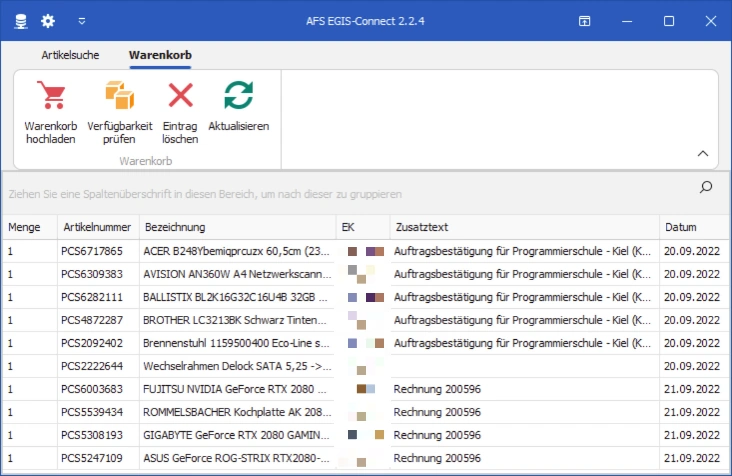Open the quick access customize dropdown arrow

click(82, 21)
